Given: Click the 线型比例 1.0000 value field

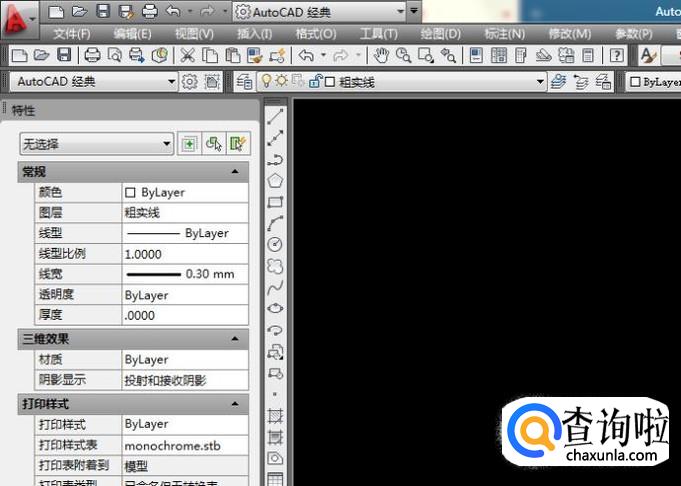Looking at the screenshot, I should [x=185, y=254].
